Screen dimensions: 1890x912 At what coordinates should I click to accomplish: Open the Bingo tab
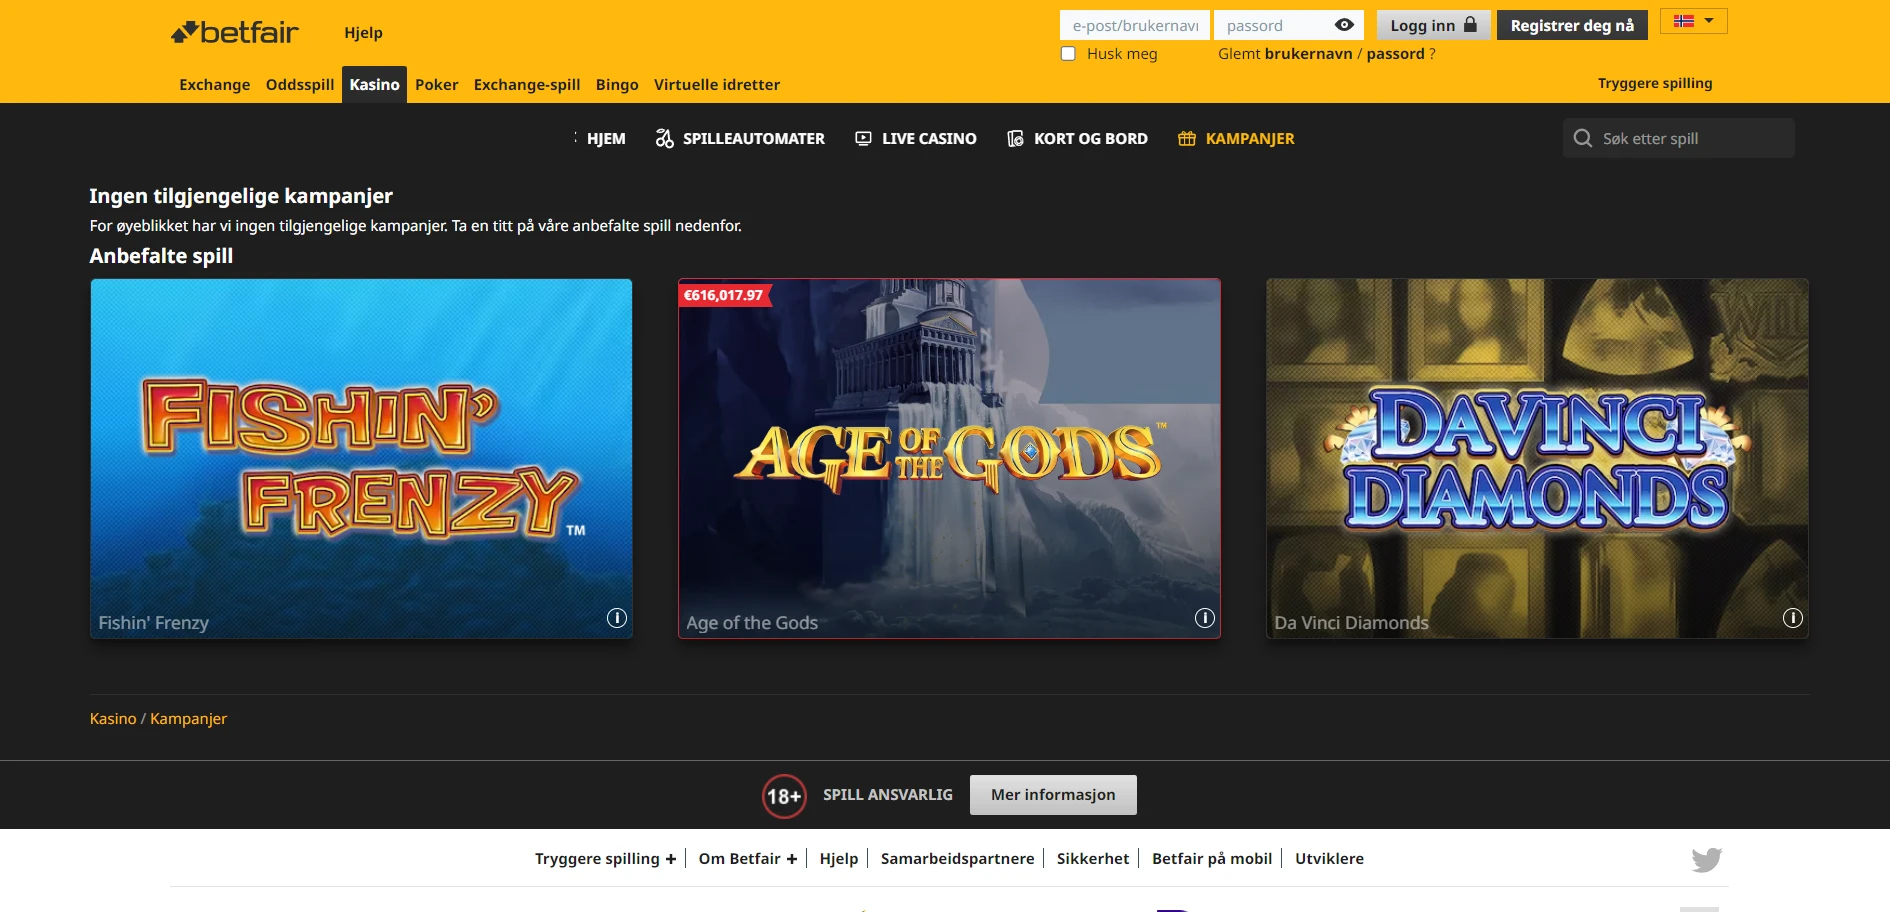tap(617, 85)
